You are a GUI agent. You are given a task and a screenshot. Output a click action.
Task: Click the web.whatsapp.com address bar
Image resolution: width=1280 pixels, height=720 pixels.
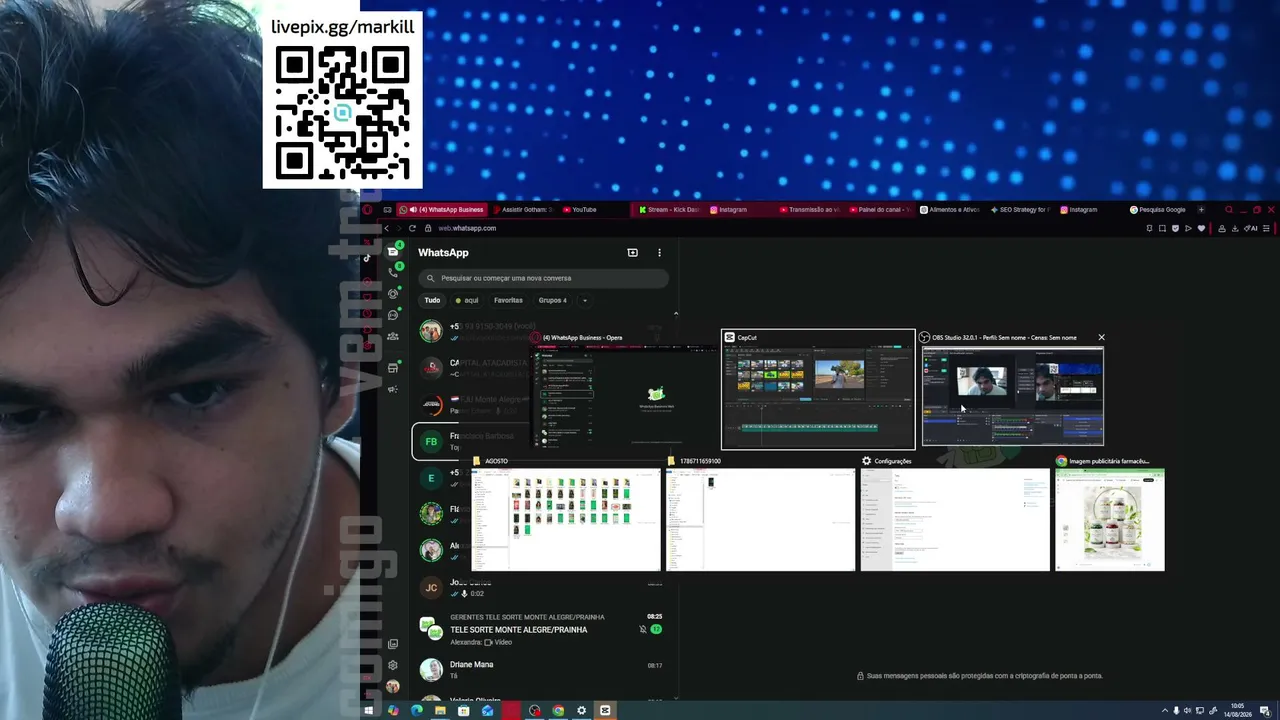pyautogui.click(x=467, y=228)
